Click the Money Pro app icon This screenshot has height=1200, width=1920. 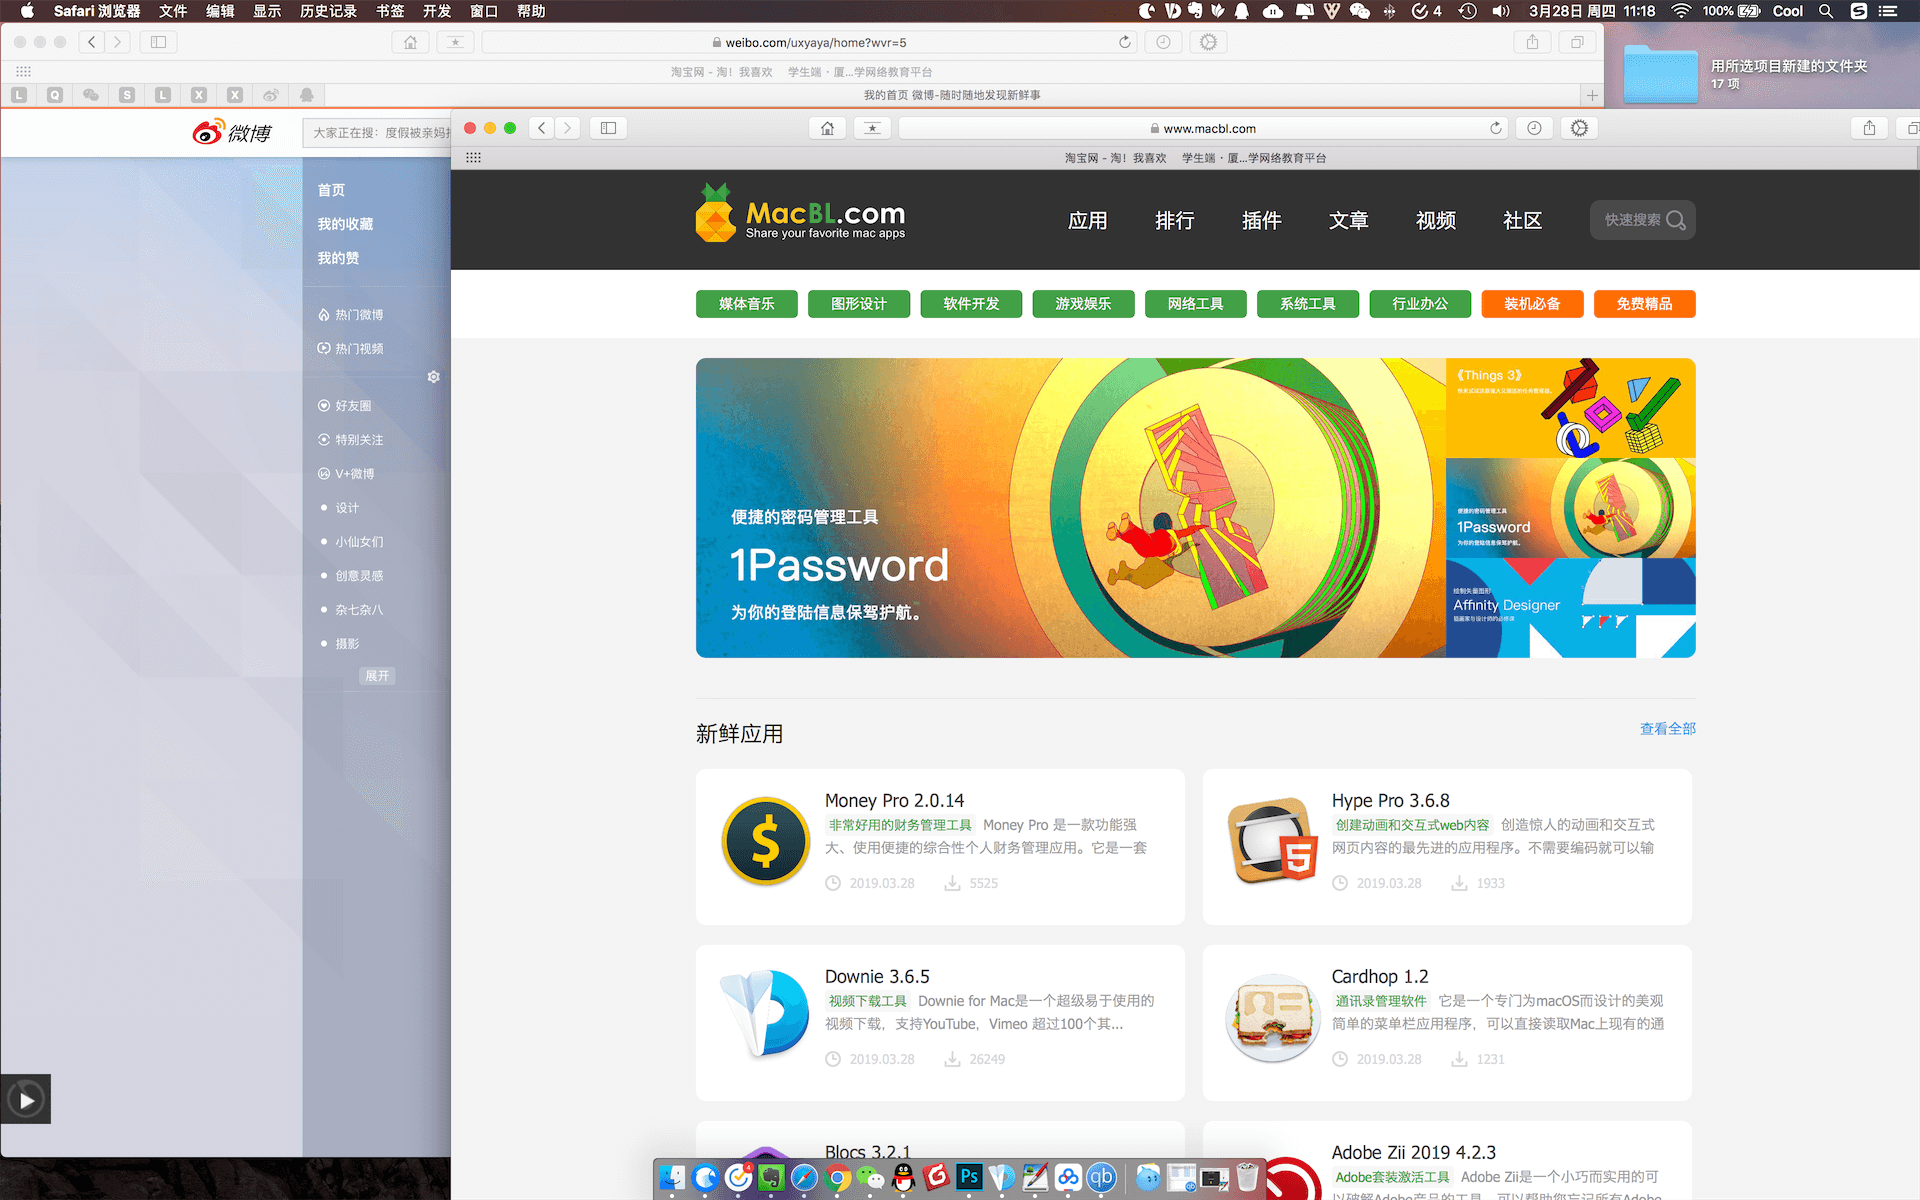[x=766, y=841]
